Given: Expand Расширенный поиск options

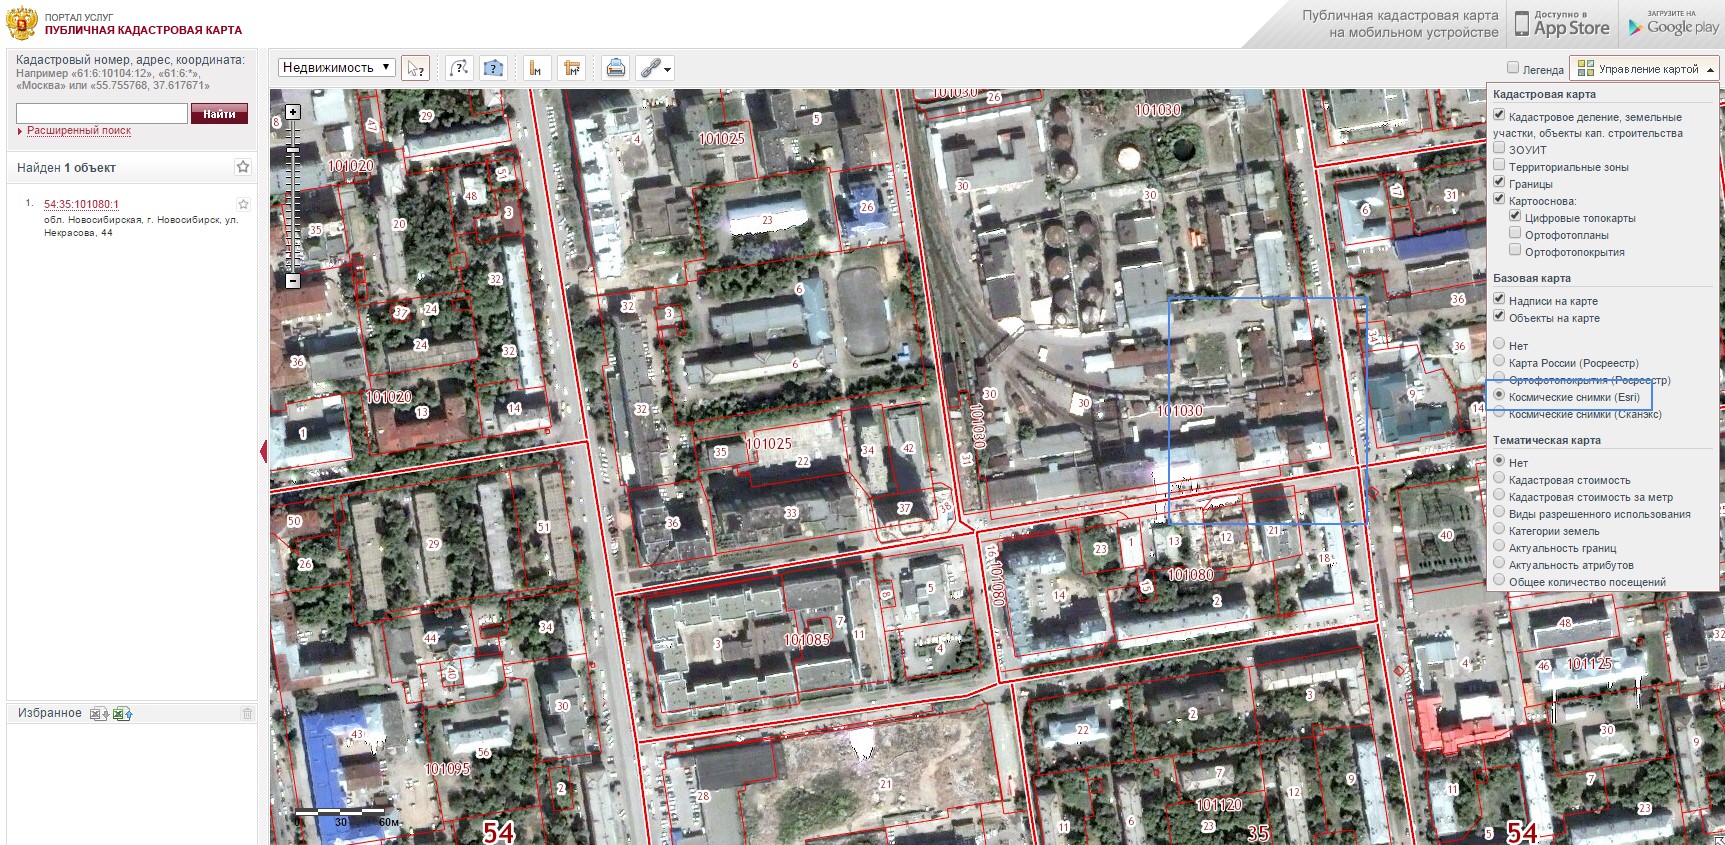Looking at the screenshot, I should (x=79, y=131).
